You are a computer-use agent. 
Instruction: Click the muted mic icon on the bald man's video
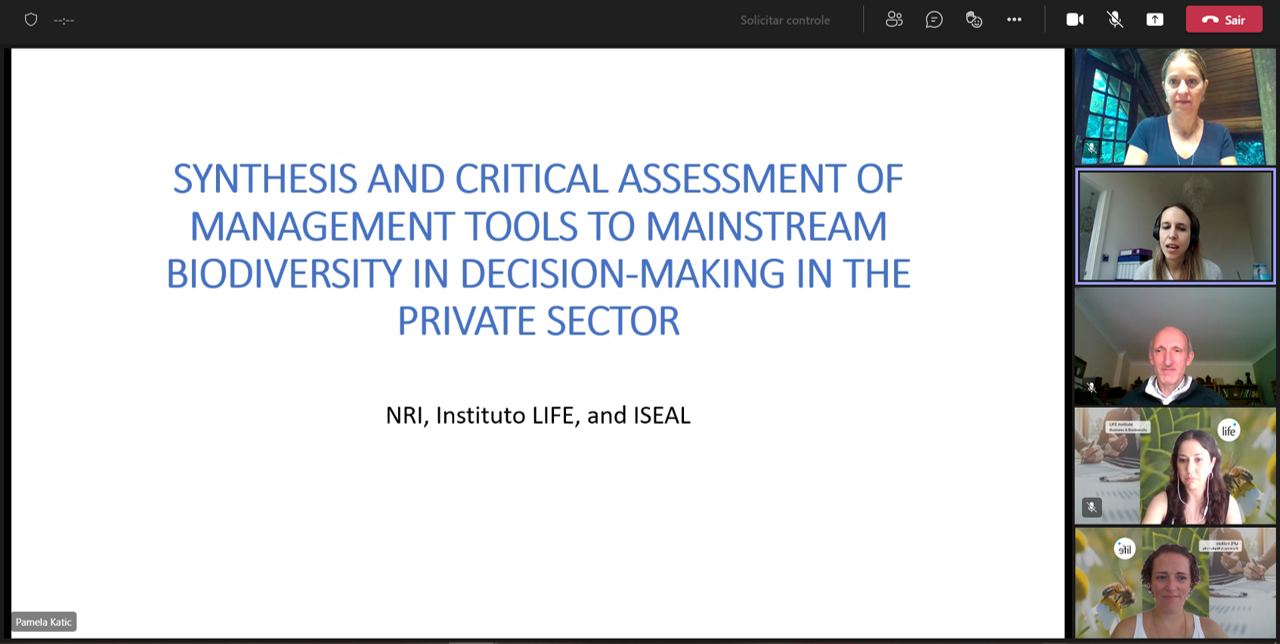point(1091,388)
